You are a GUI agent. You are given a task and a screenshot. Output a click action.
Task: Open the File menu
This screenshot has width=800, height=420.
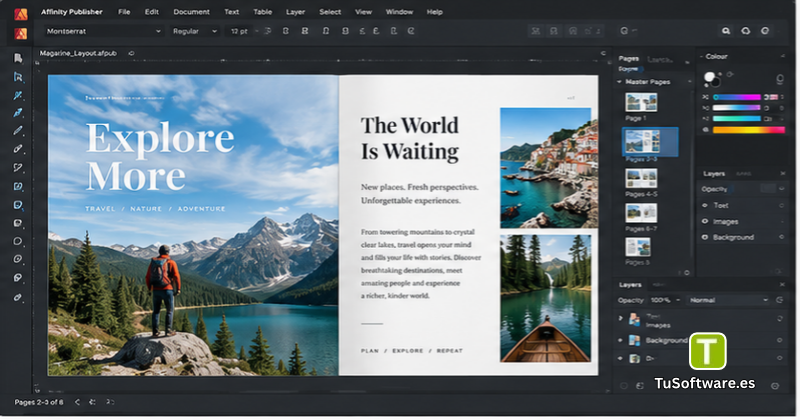(x=124, y=12)
